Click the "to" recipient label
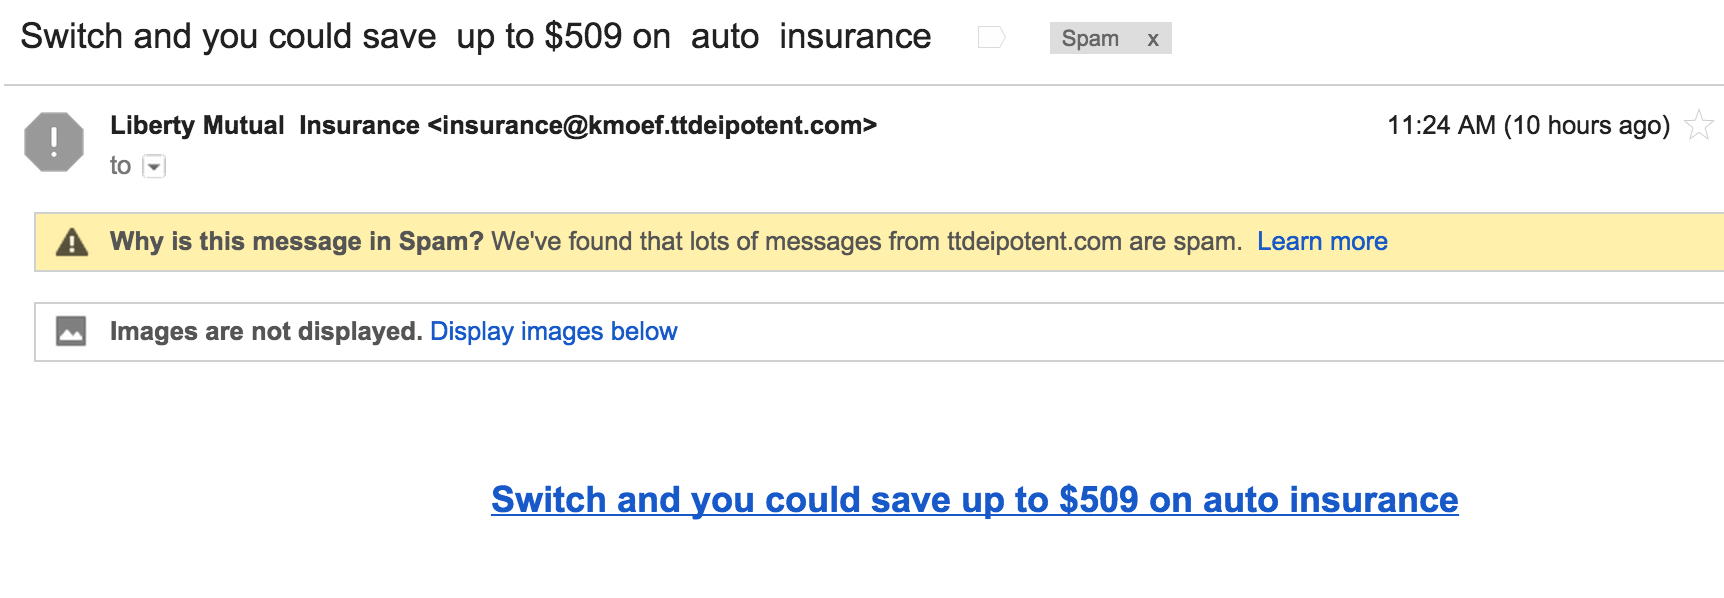The width and height of the screenshot is (1724, 598). pos(120,165)
